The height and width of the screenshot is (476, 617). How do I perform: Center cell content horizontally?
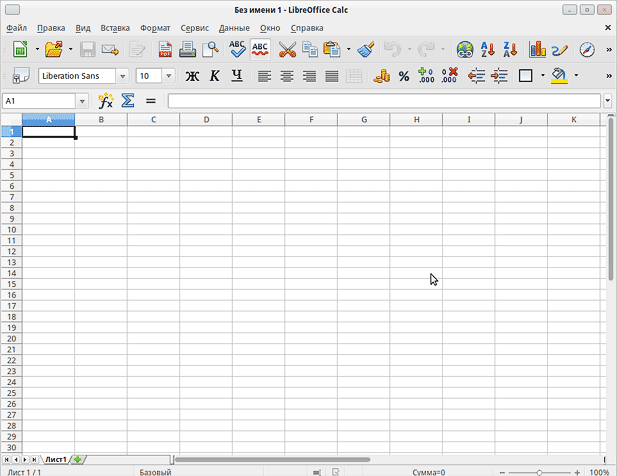click(287, 76)
